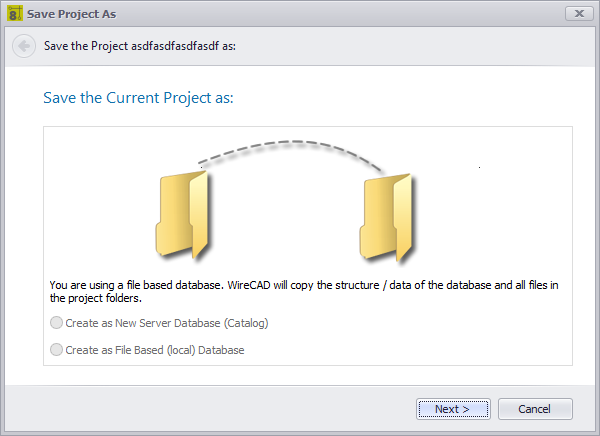Select Create as New Server Database radio circle
The image size is (600, 436).
point(56,323)
